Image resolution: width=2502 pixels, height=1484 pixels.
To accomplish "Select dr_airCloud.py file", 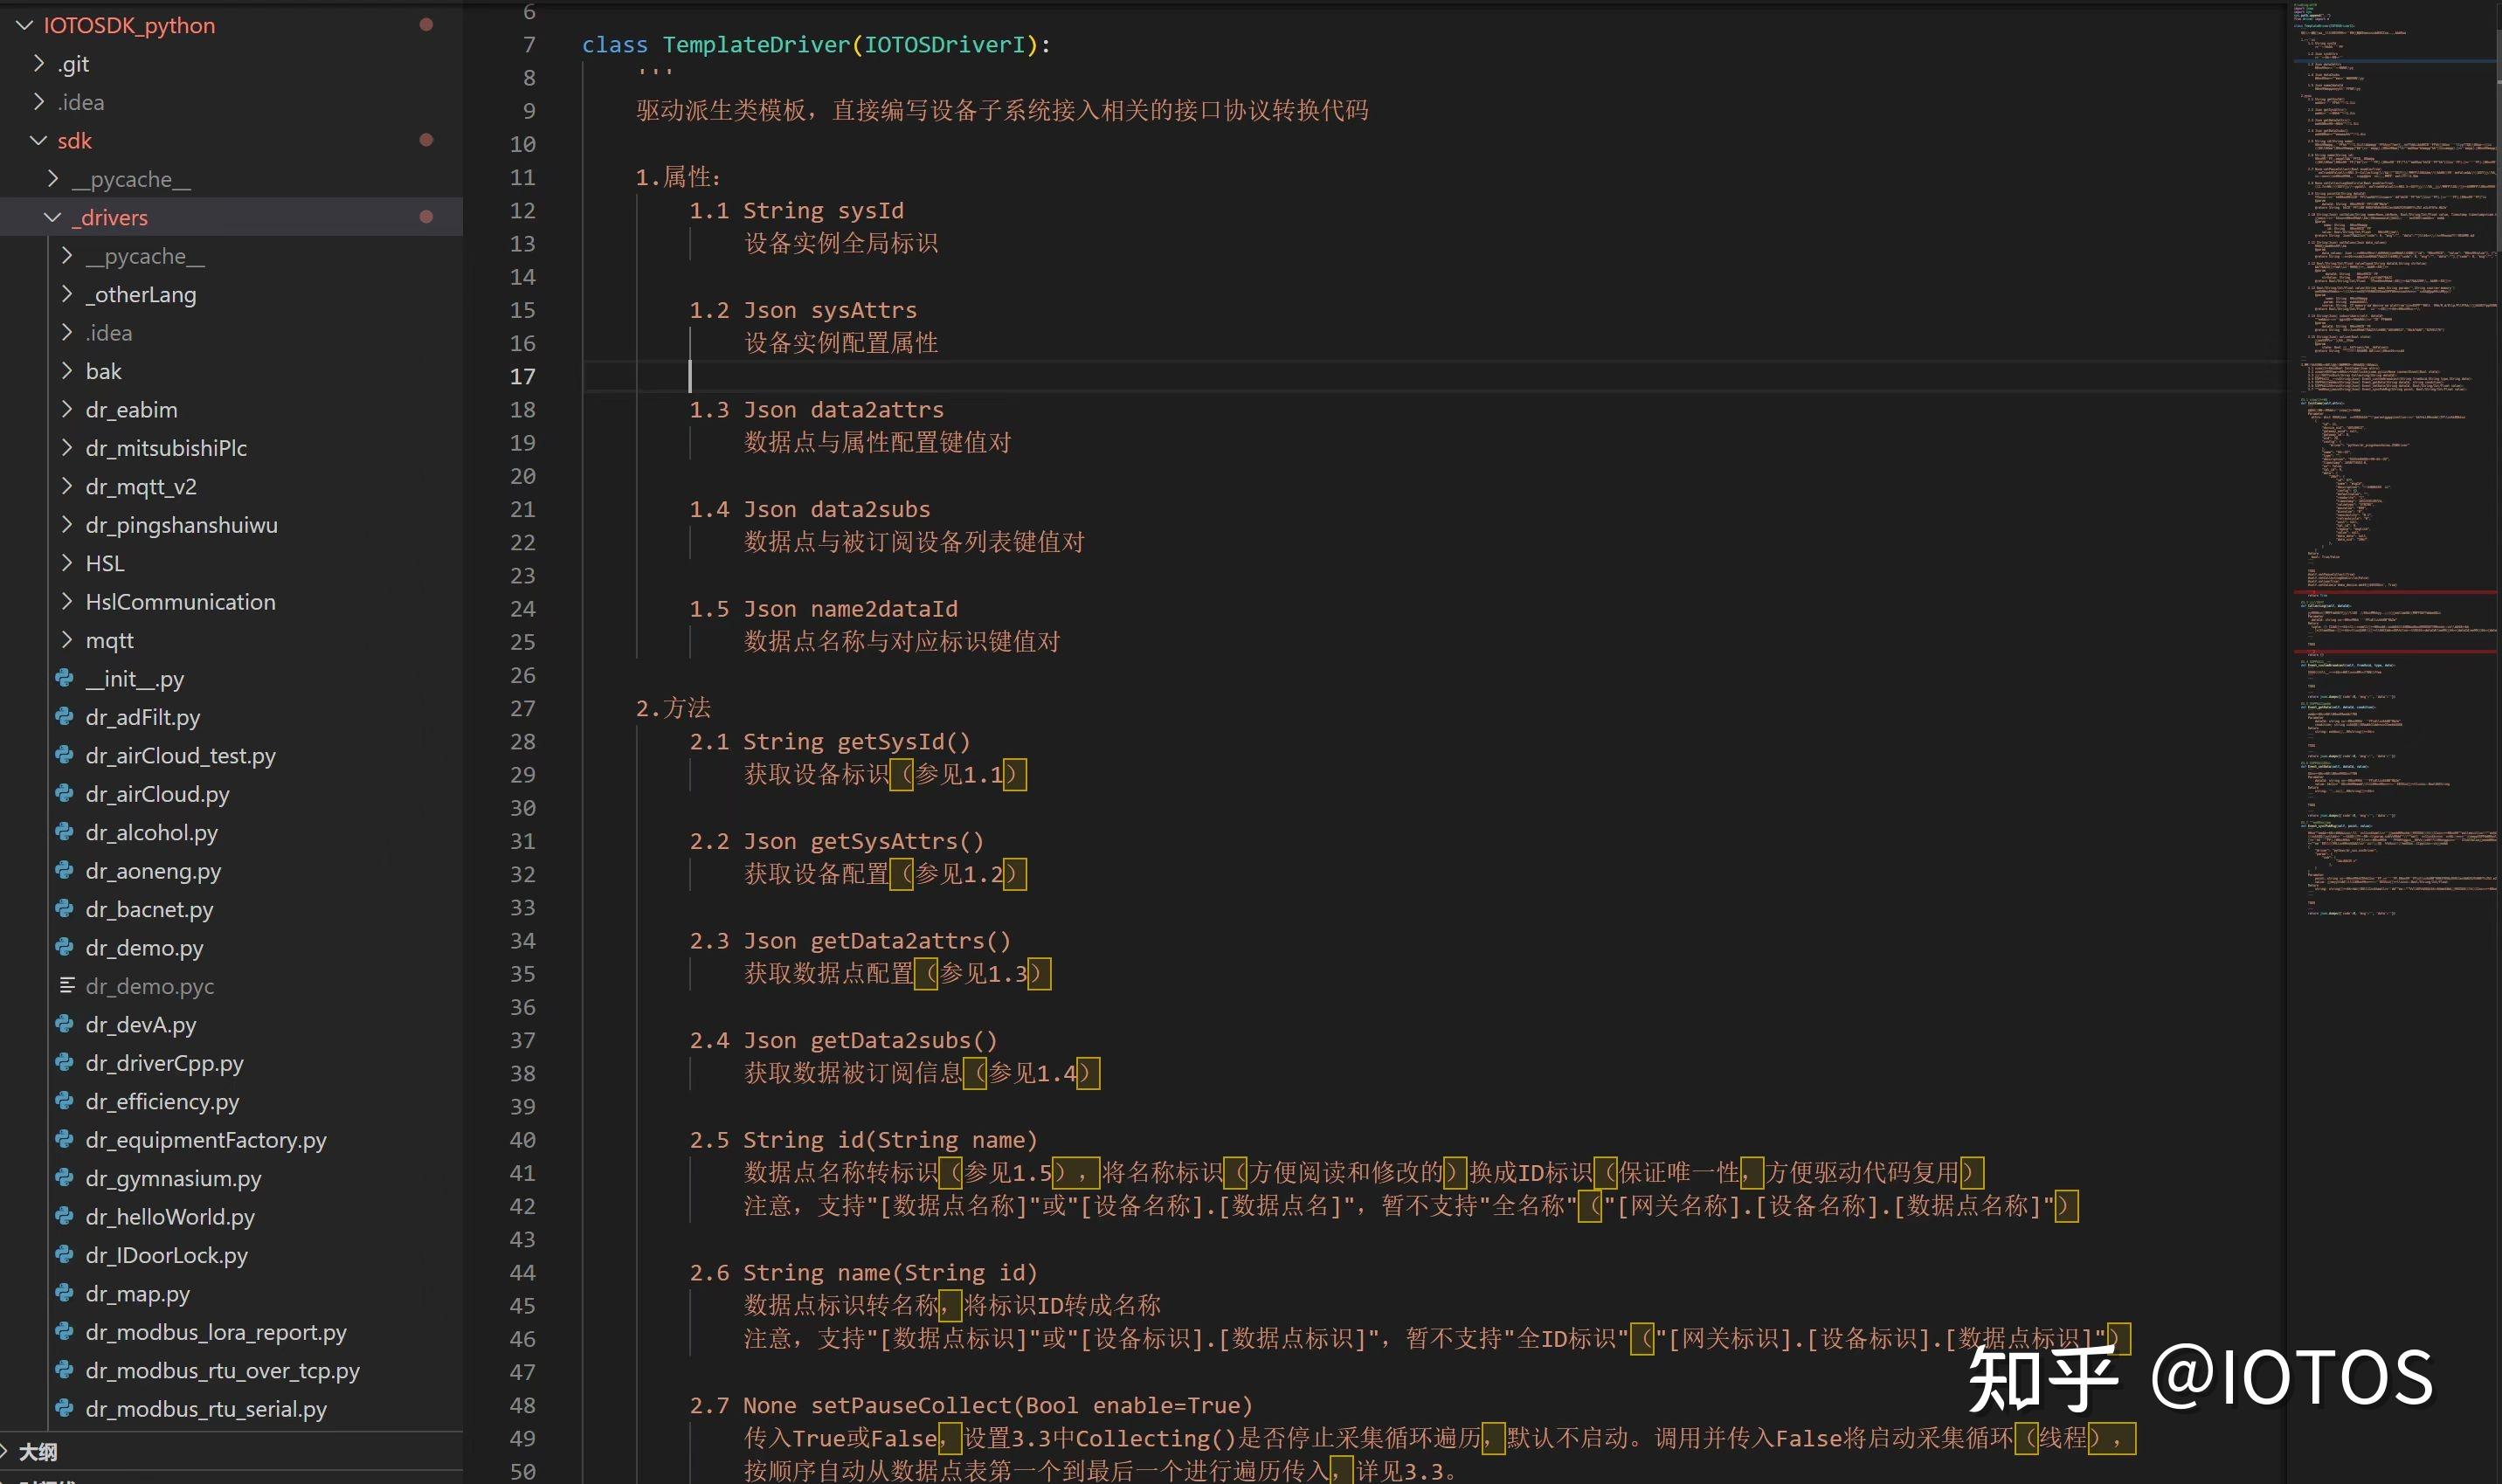I will 157,793.
